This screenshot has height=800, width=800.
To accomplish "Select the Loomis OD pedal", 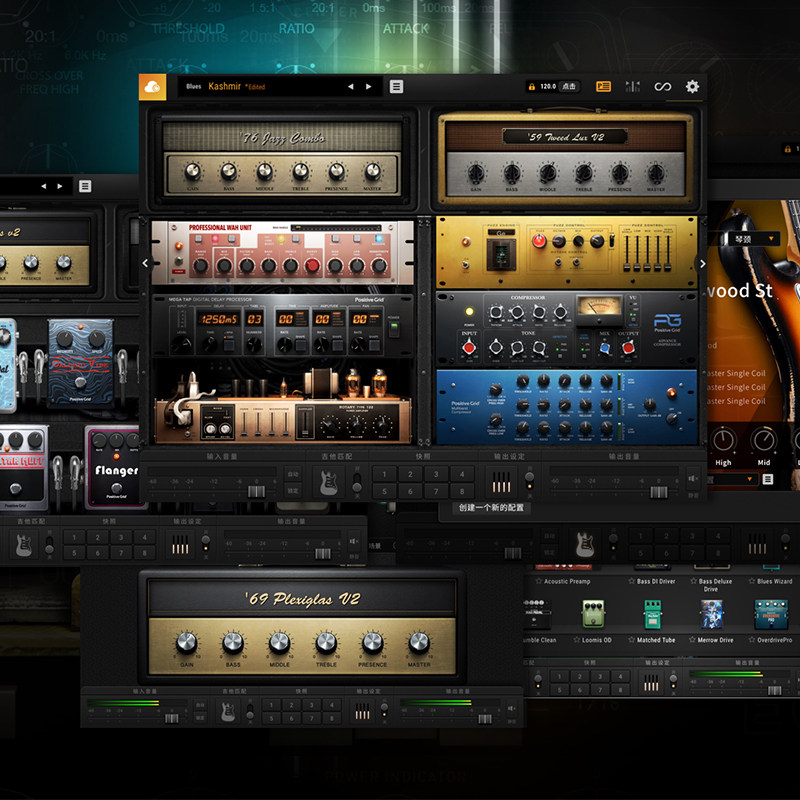I will (x=593, y=614).
